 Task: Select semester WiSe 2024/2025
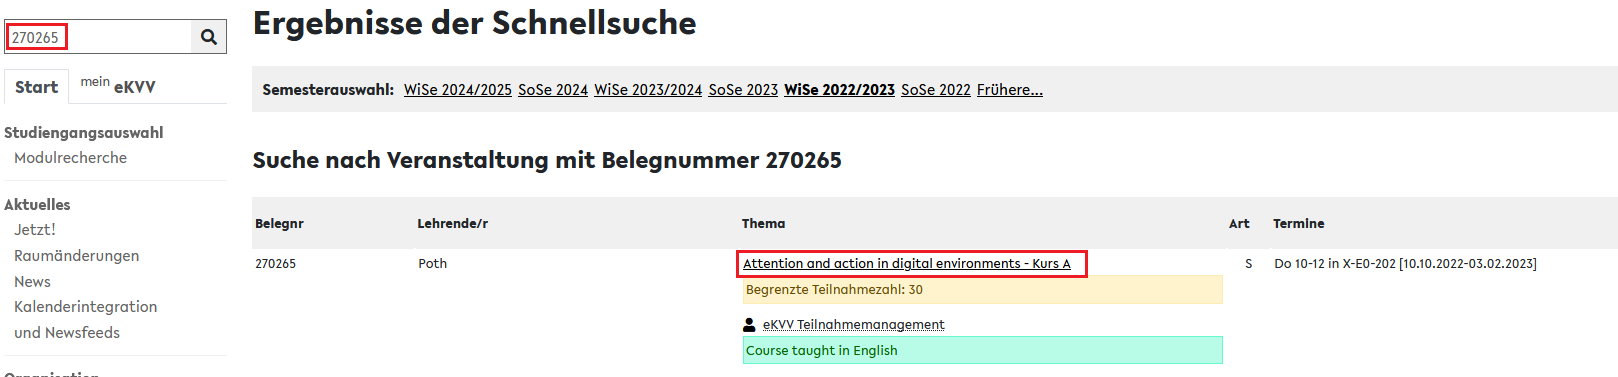[x=458, y=90]
